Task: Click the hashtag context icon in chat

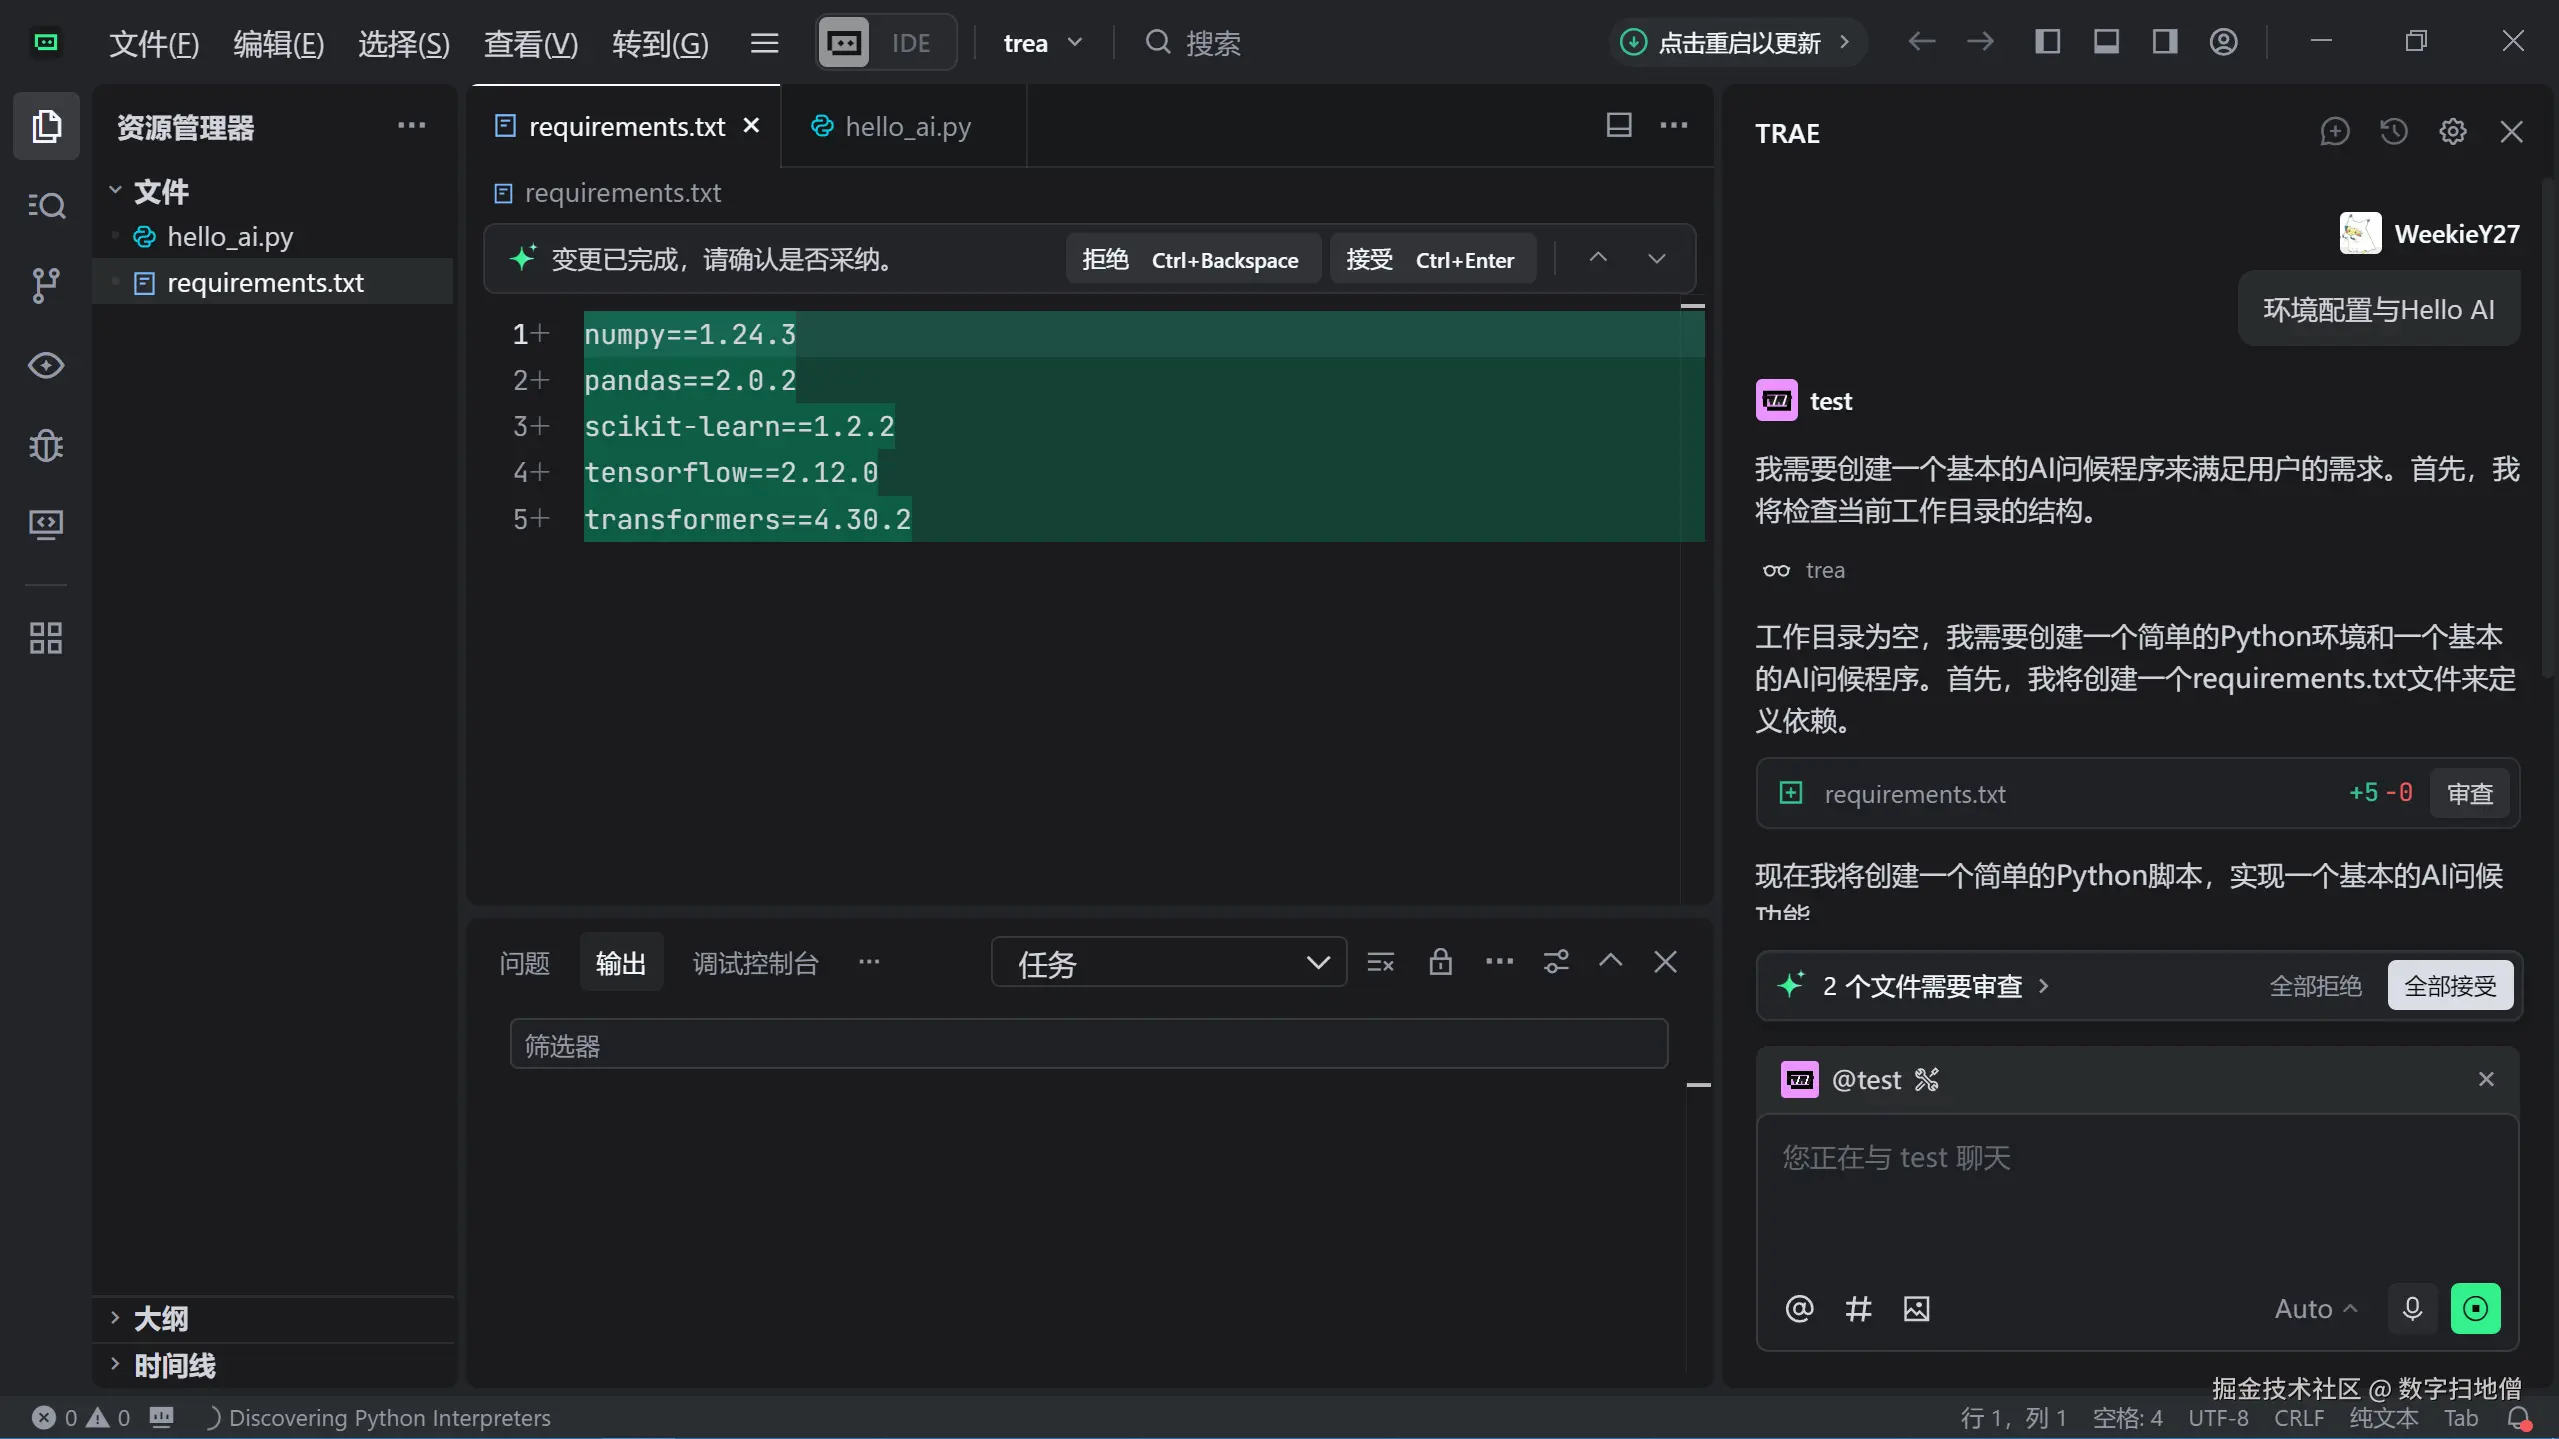Action: [x=1858, y=1308]
